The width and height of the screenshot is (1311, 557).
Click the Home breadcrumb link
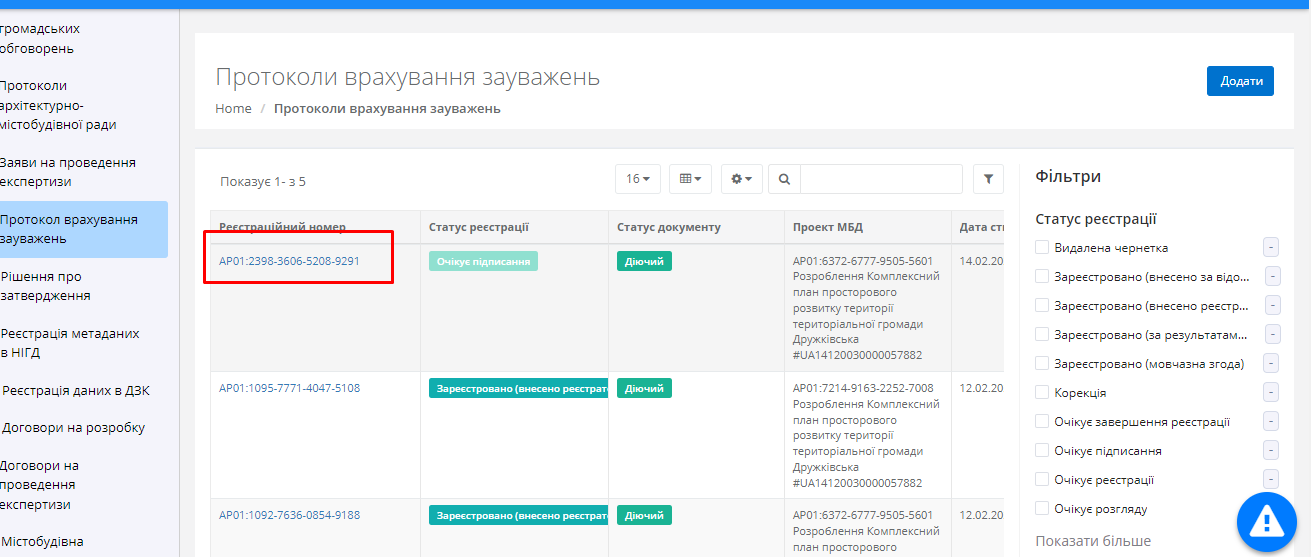point(233,108)
